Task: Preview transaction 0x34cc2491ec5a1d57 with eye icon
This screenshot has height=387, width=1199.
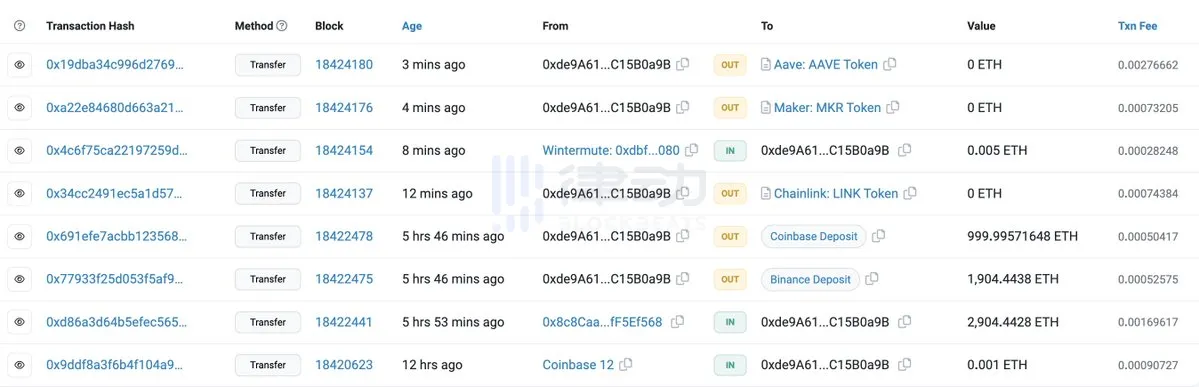Action: coord(20,194)
